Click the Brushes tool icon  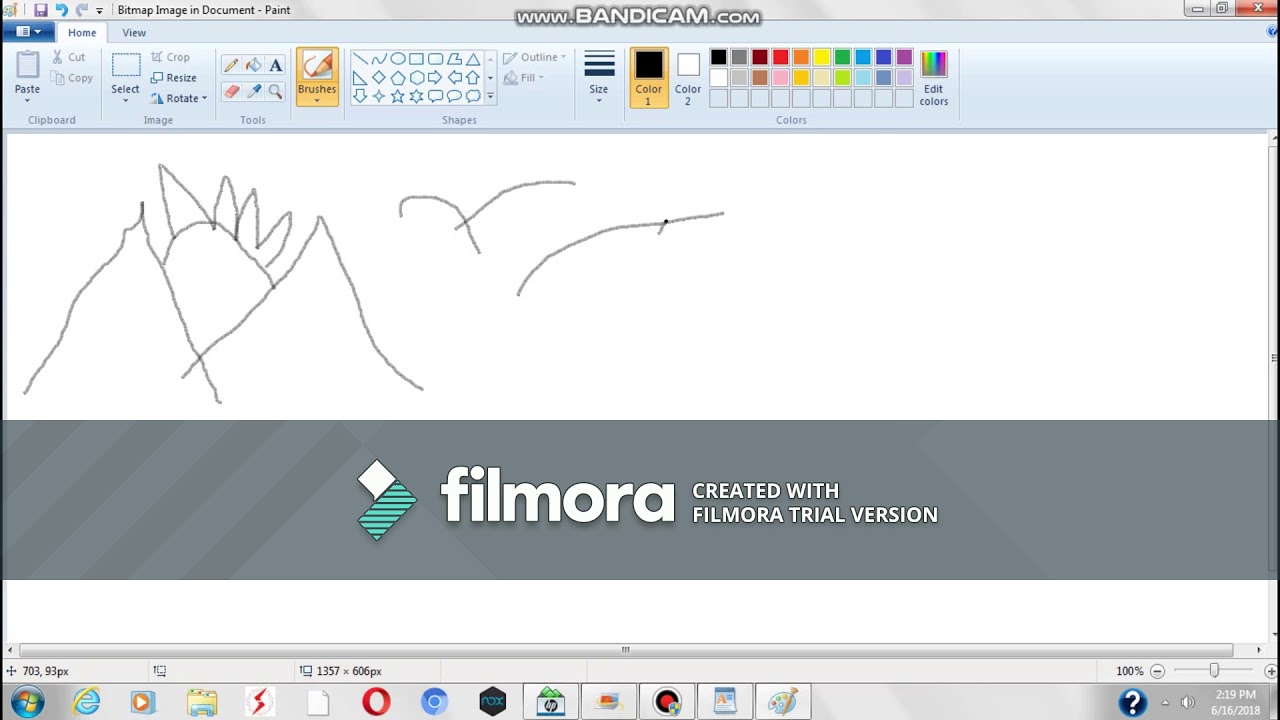(317, 66)
